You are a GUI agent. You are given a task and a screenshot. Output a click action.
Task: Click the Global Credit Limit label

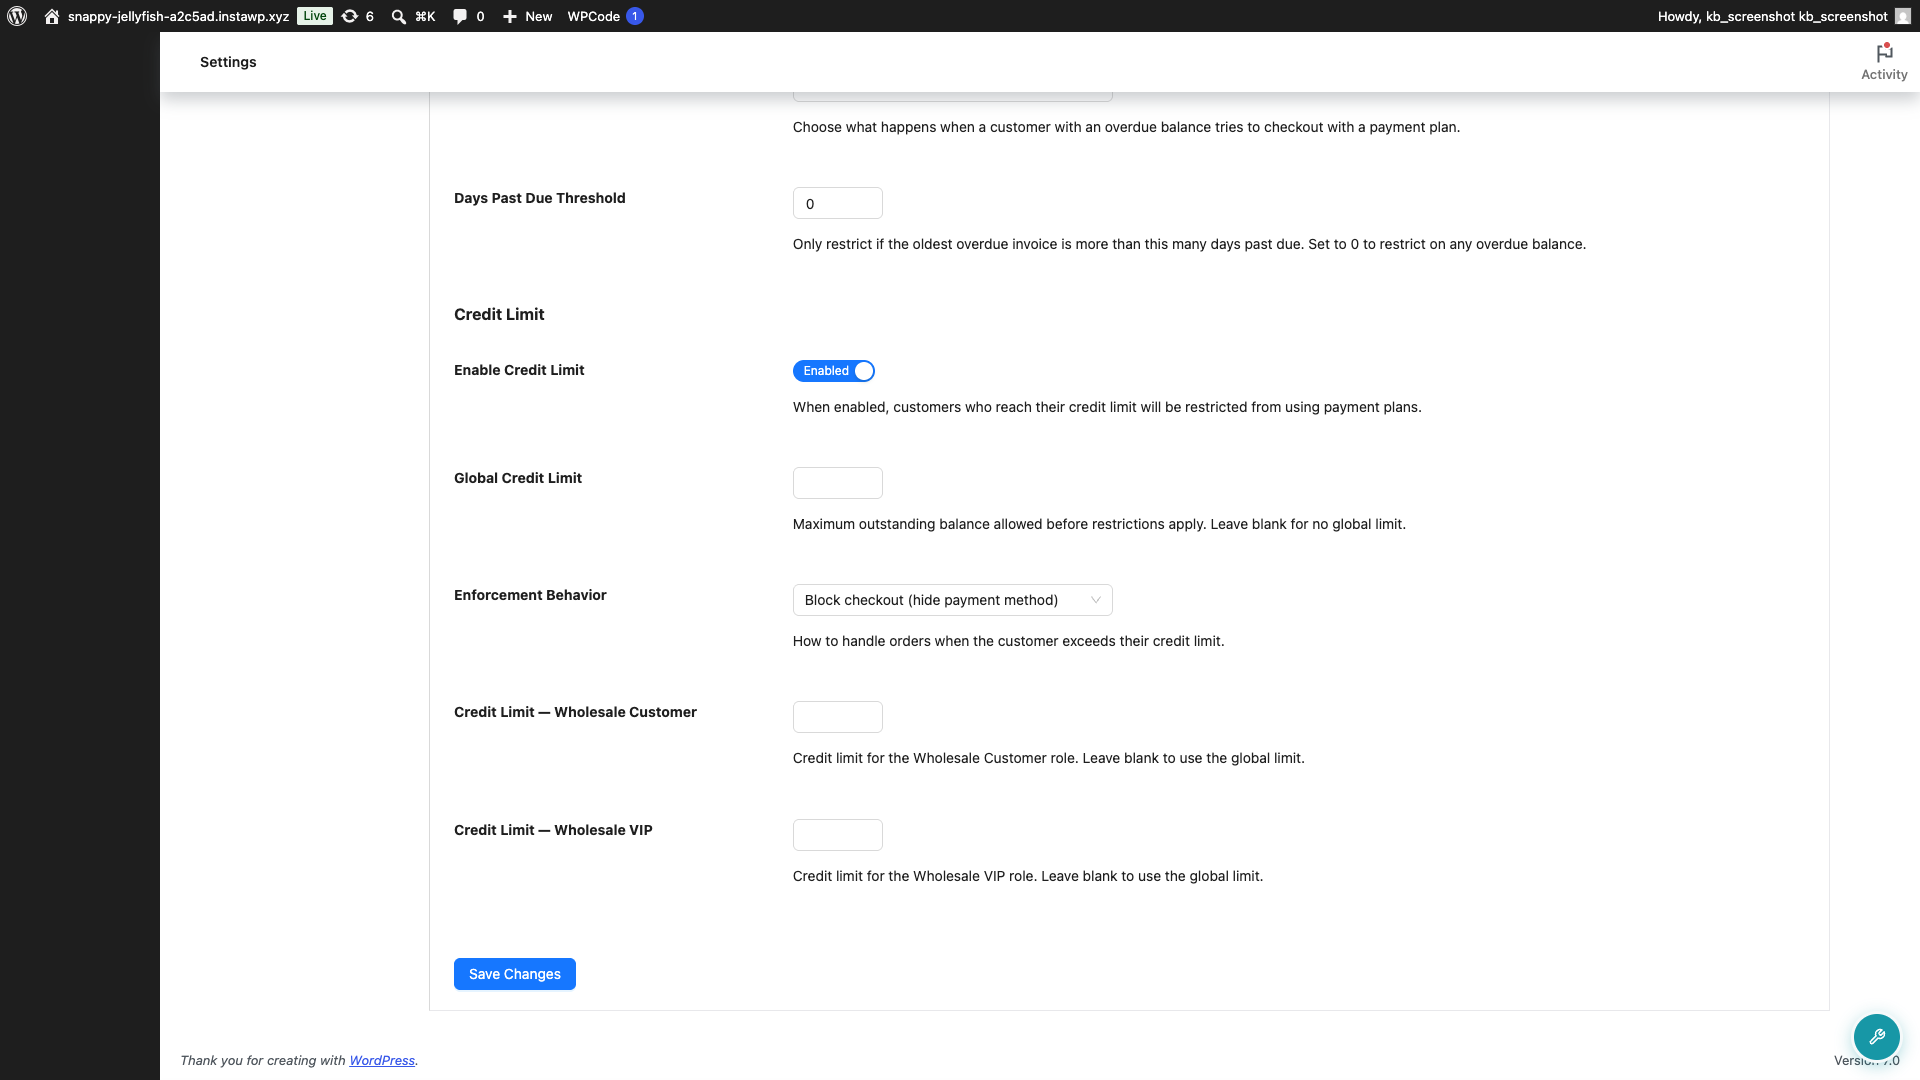pos(518,478)
